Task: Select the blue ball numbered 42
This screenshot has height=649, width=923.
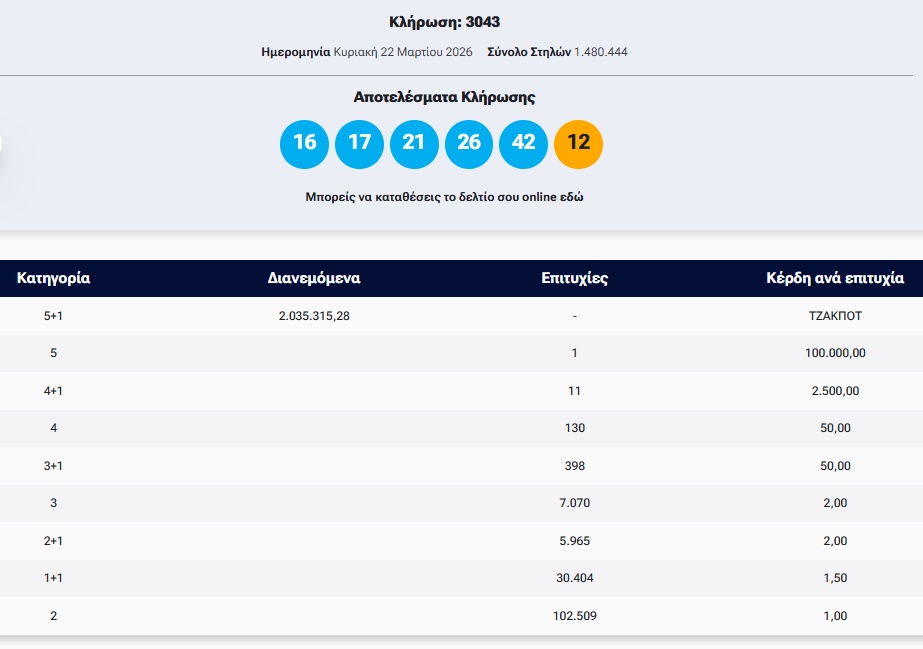Action: coord(523,143)
